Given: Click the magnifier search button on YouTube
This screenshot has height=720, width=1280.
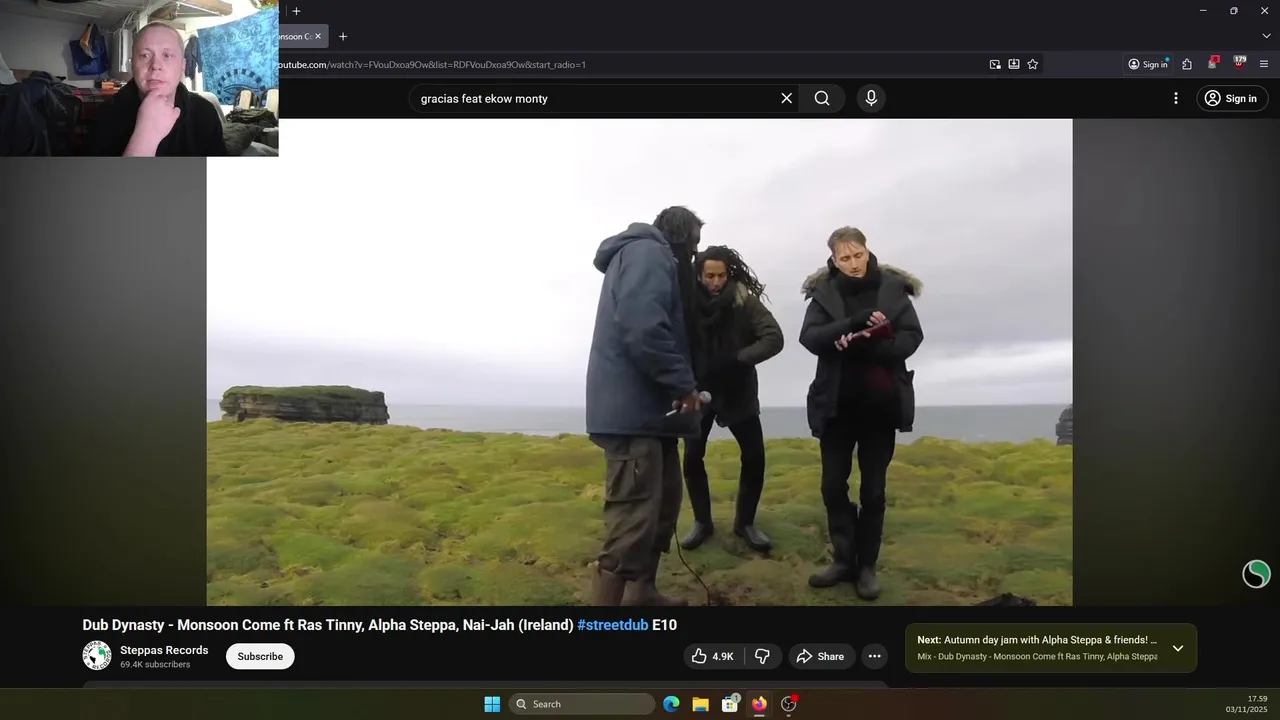Looking at the screenshot, I should coord(822,98).
